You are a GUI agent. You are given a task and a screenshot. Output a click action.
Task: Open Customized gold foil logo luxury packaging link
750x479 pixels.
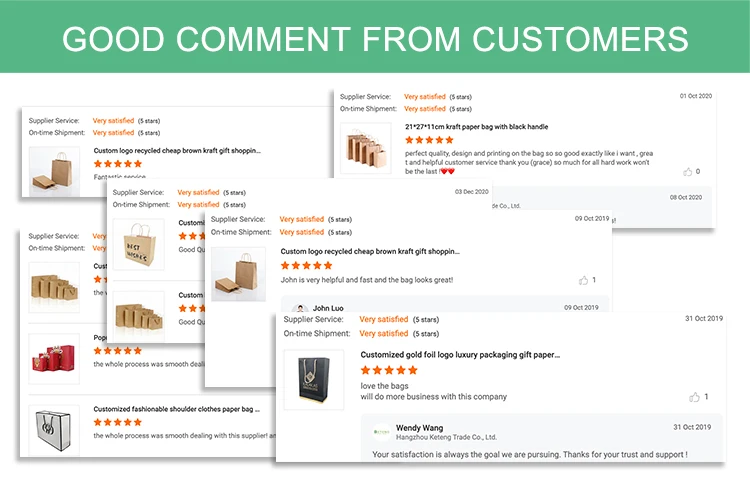pos(460,355)
